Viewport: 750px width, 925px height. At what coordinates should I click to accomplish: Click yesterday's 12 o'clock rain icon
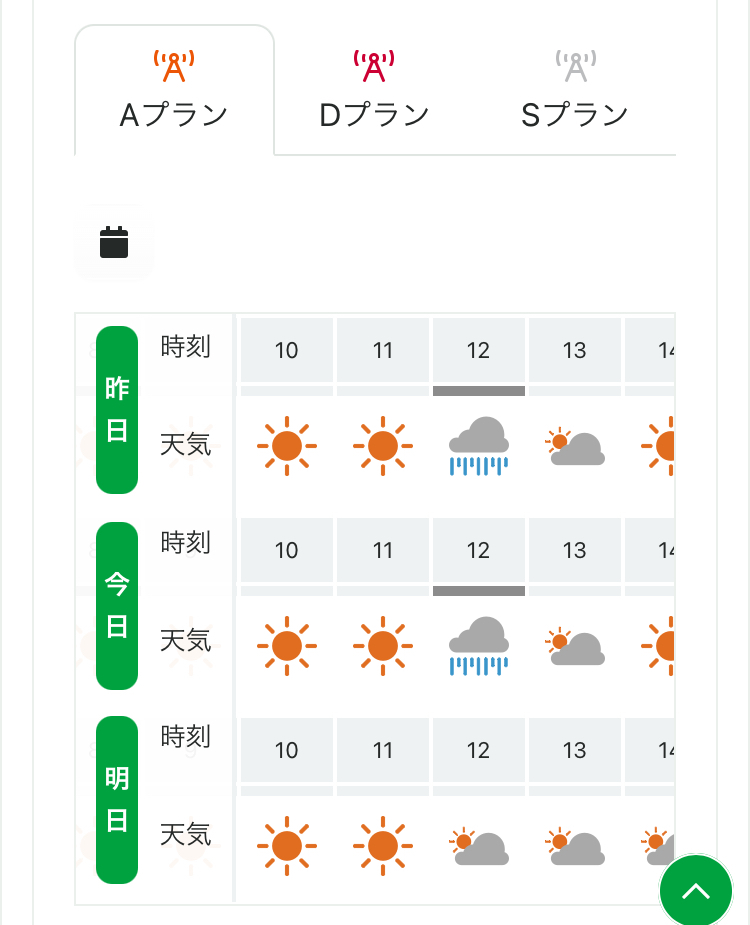click(479, 446)
